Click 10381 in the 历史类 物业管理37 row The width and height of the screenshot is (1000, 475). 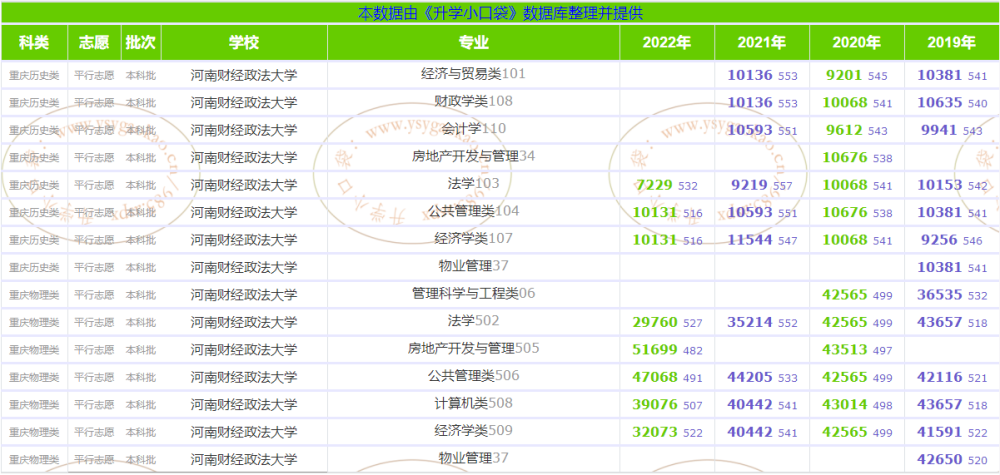coord(940,267)
